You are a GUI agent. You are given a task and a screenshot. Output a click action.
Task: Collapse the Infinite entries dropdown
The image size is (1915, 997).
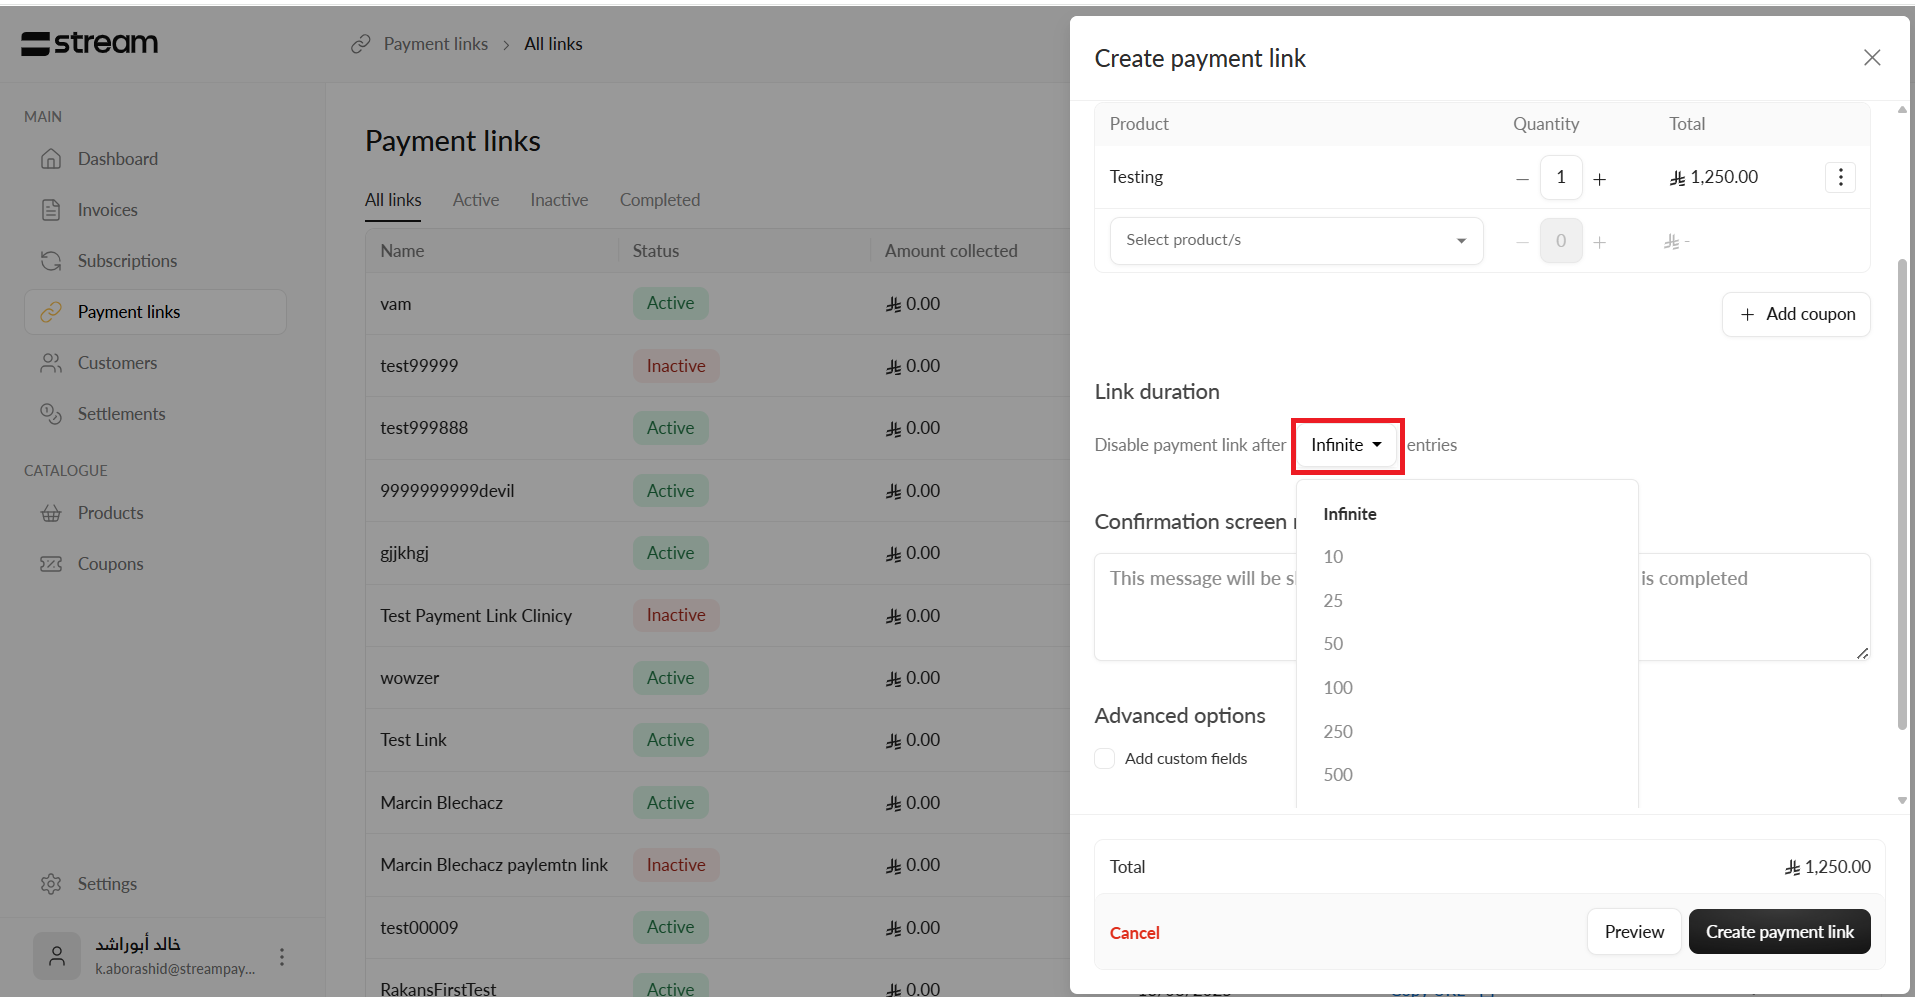point(1346,445)
